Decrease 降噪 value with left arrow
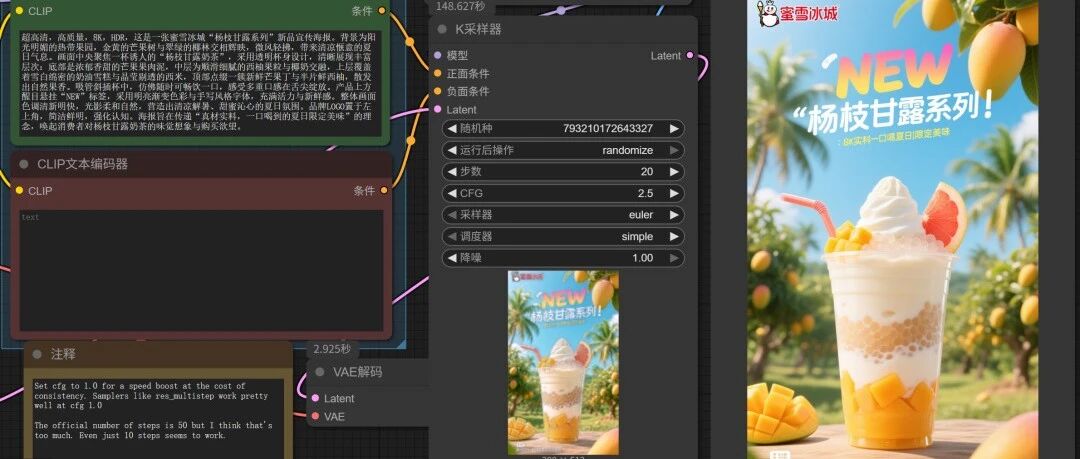1080x459 pixels. click(x=452, y=258)
